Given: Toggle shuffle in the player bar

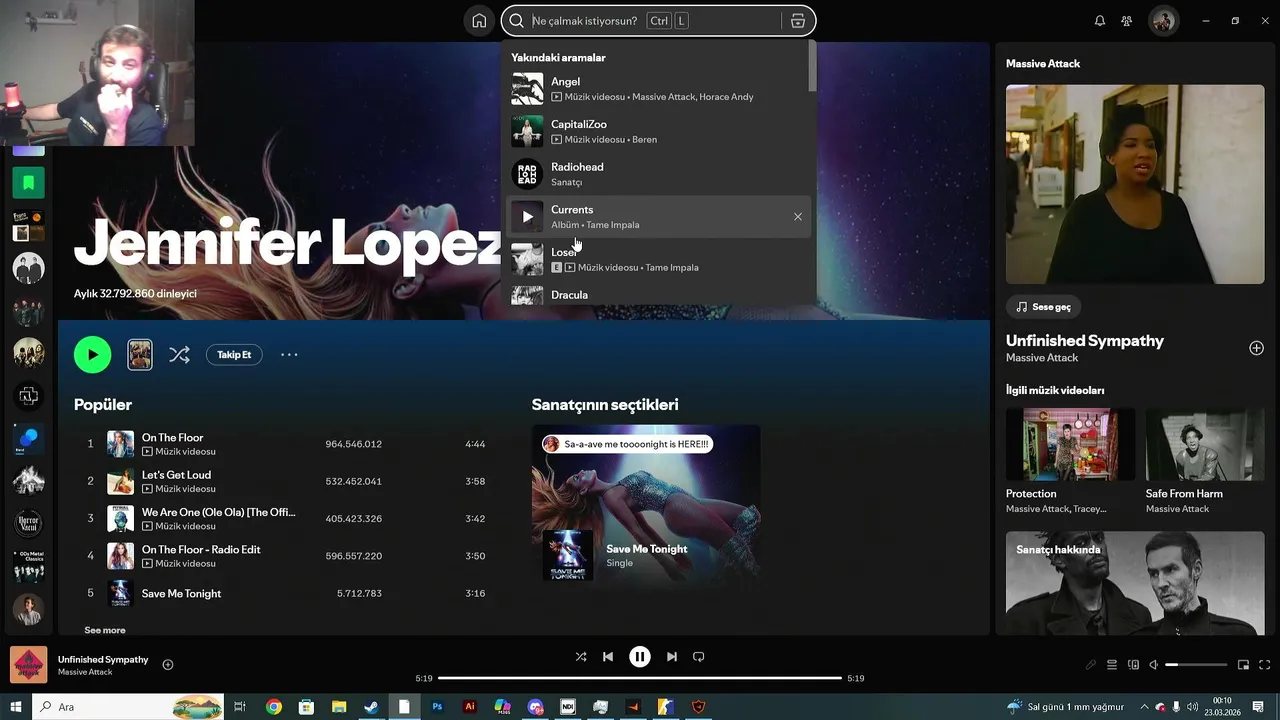Looking at the screenshot, I should click(581, 657).
